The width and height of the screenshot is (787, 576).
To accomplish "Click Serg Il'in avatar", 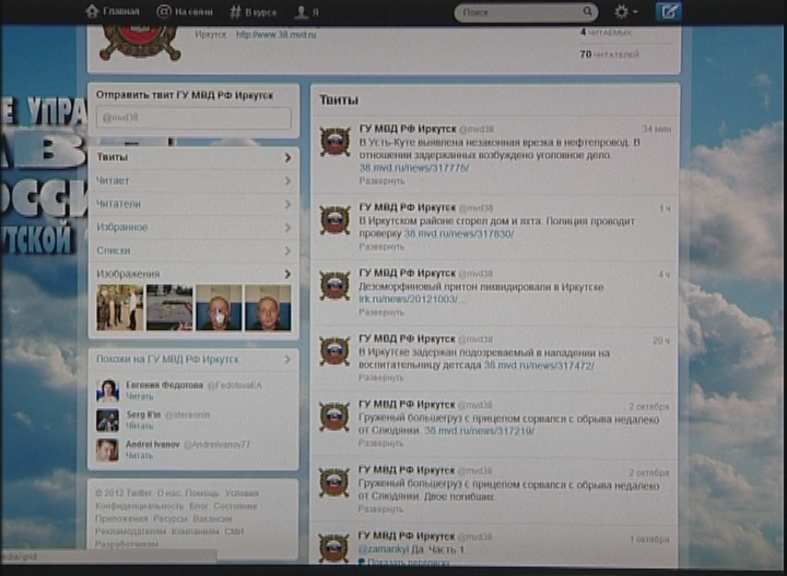I will pyautogui.click(x=107, y=420).
